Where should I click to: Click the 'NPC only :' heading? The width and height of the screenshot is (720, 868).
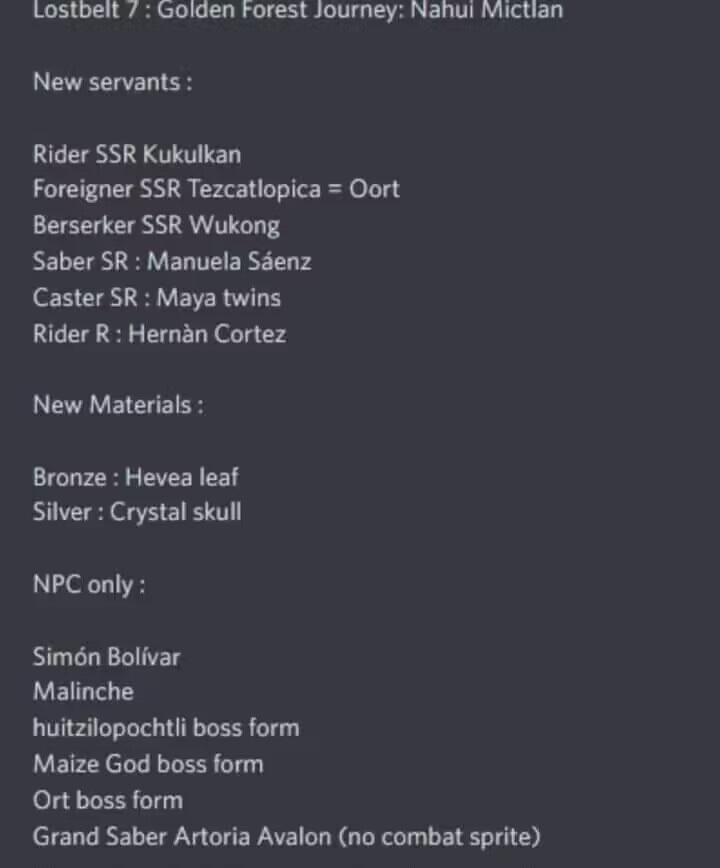pyautogui.click(x=89, y=585)
